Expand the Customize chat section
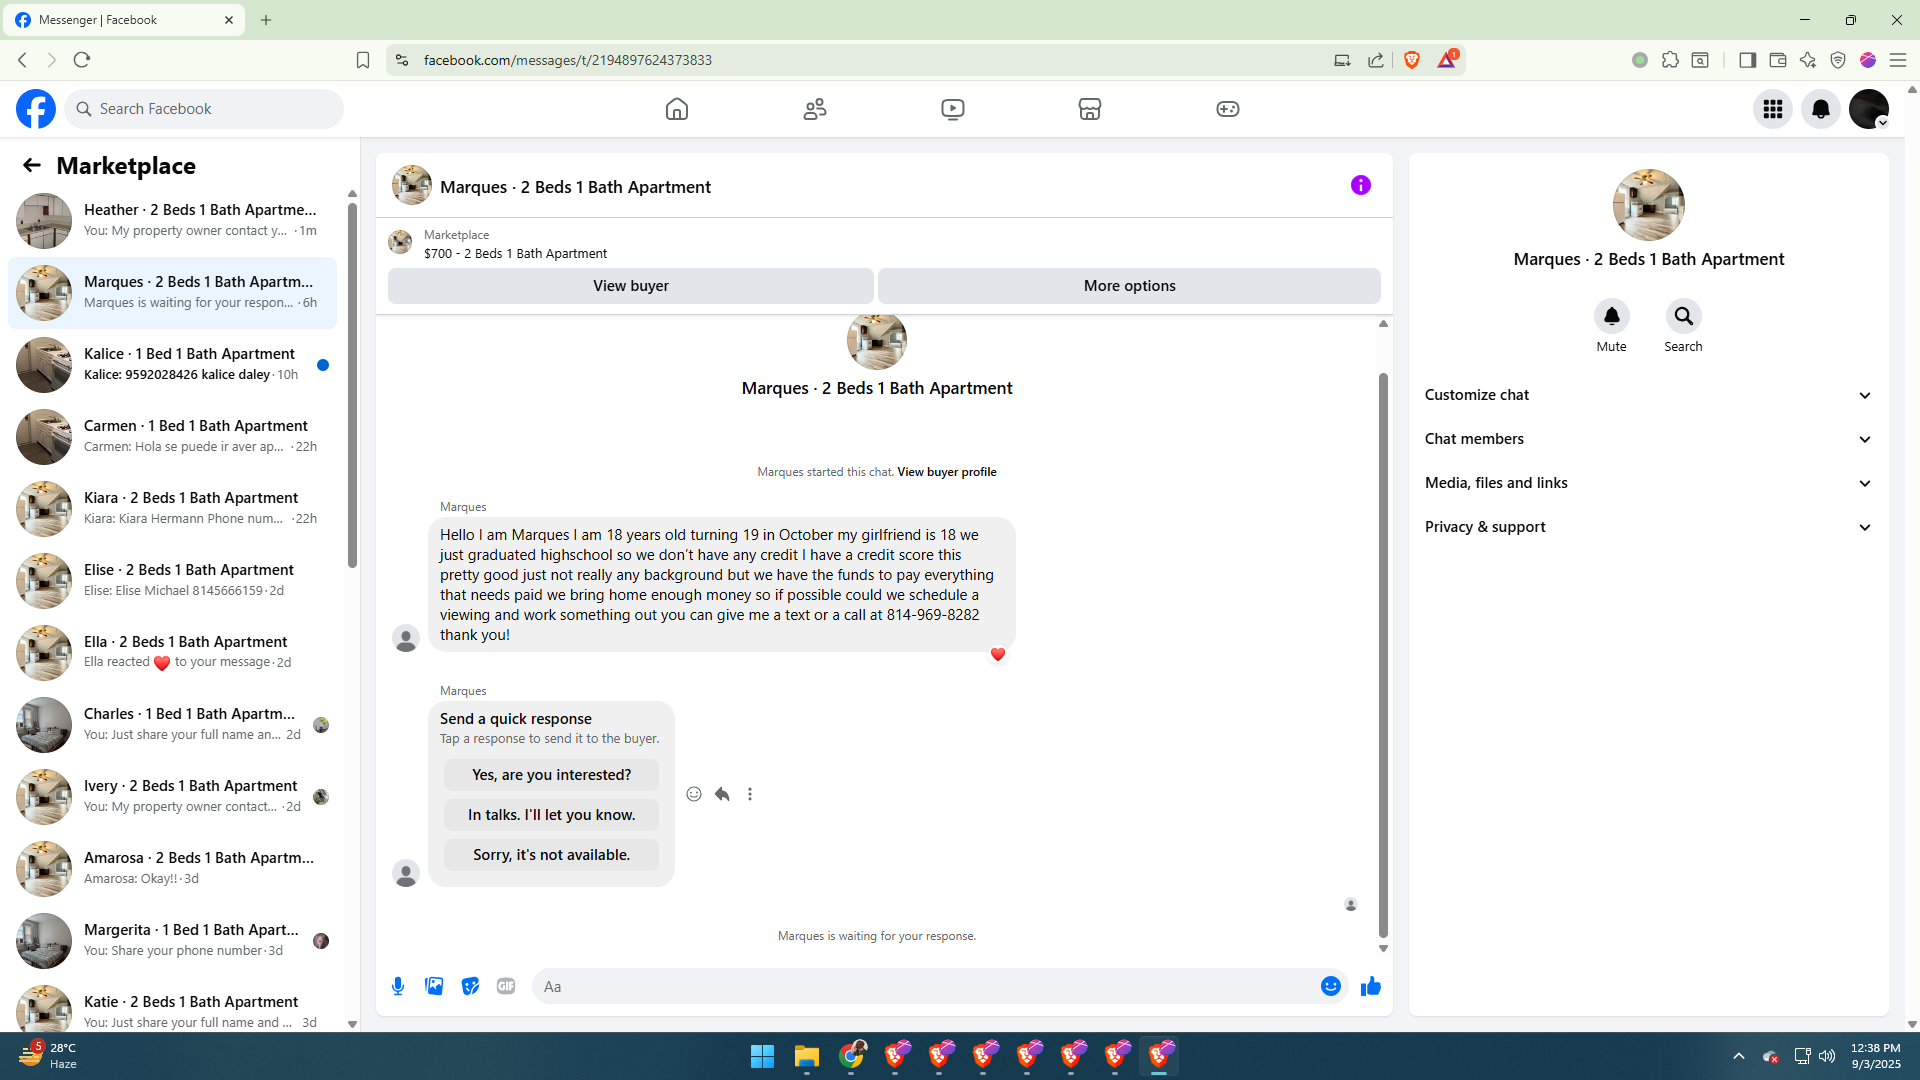 (1648, 395)
